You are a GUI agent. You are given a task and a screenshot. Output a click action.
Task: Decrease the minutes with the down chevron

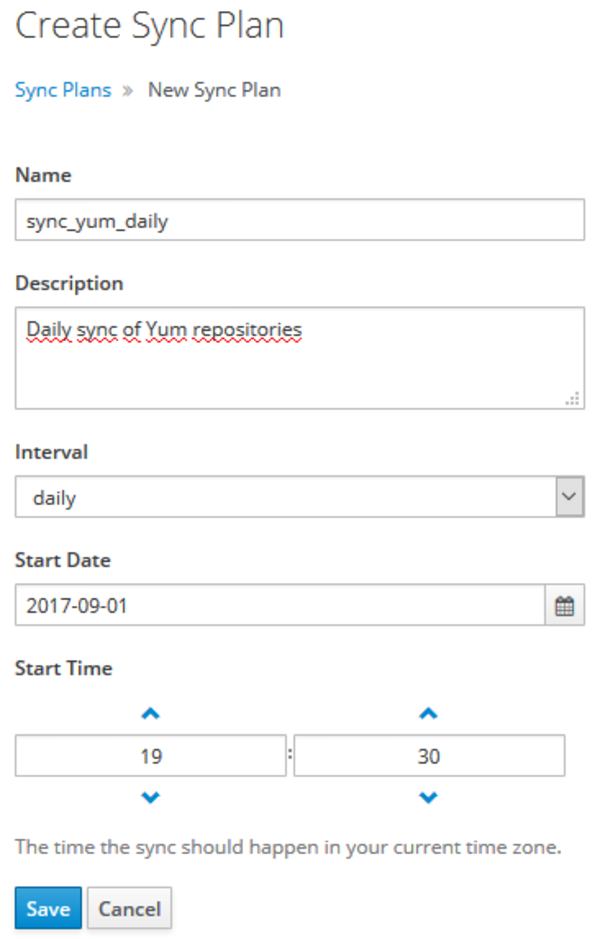click(428, 798)
